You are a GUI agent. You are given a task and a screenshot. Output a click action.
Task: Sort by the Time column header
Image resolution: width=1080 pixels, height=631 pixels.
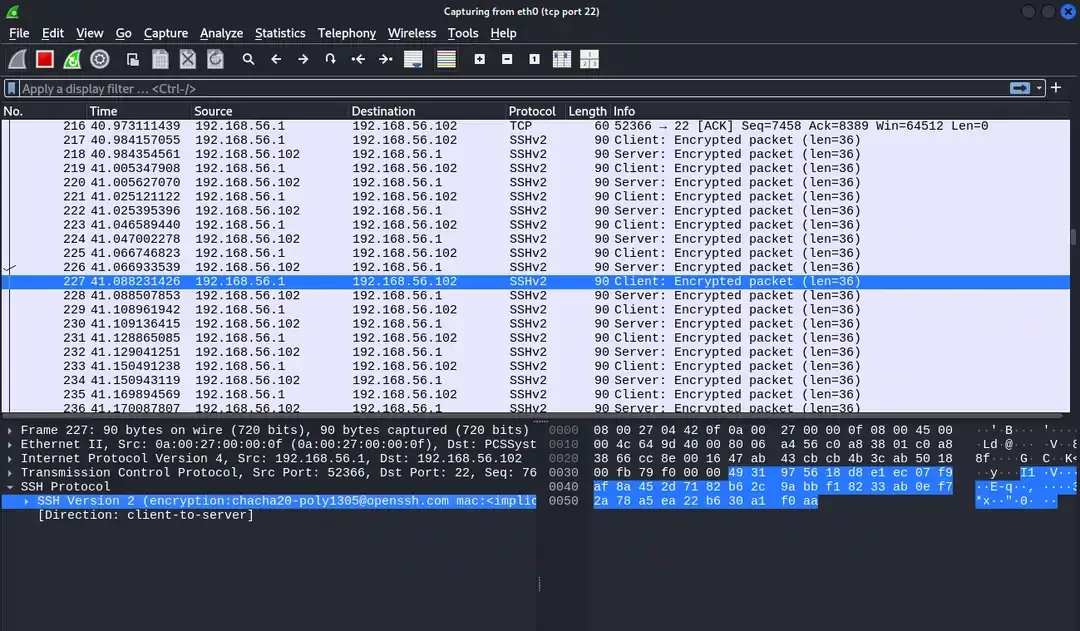click(x=138, y=111)
